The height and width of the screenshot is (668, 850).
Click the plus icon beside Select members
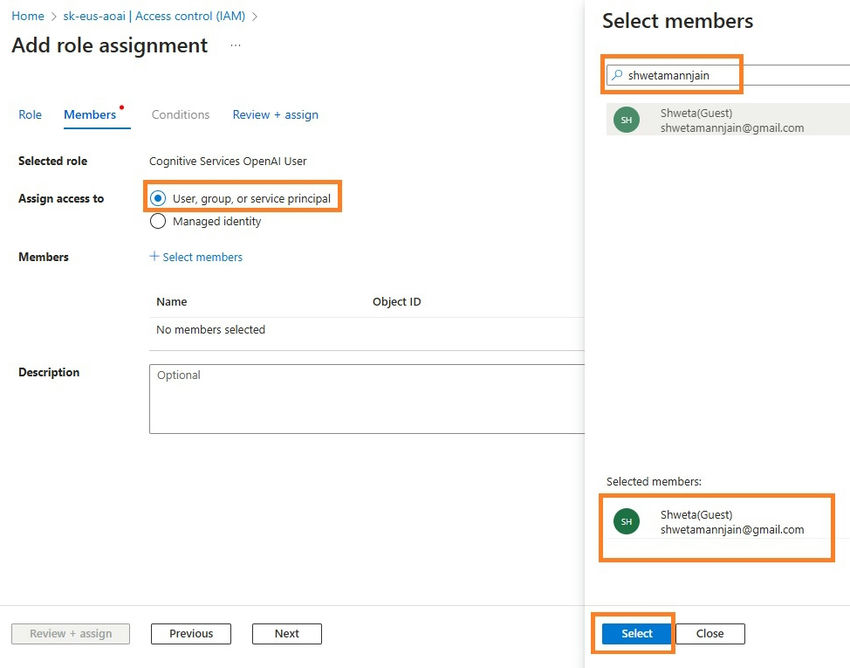coord(154,257)
